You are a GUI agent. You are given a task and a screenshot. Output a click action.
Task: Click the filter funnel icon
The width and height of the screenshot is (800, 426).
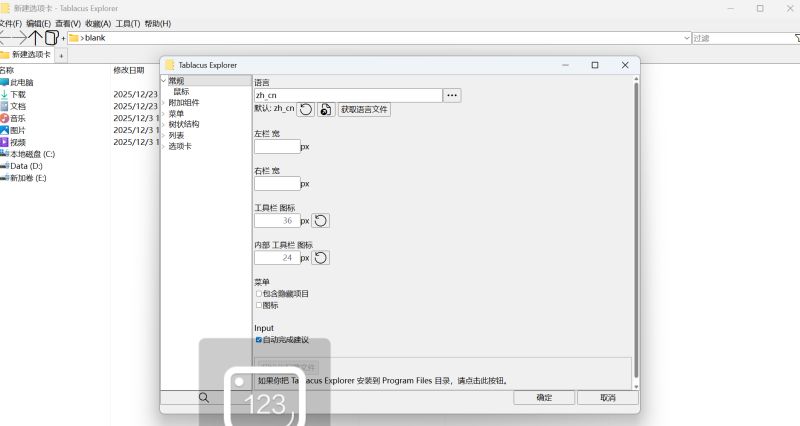797,38
